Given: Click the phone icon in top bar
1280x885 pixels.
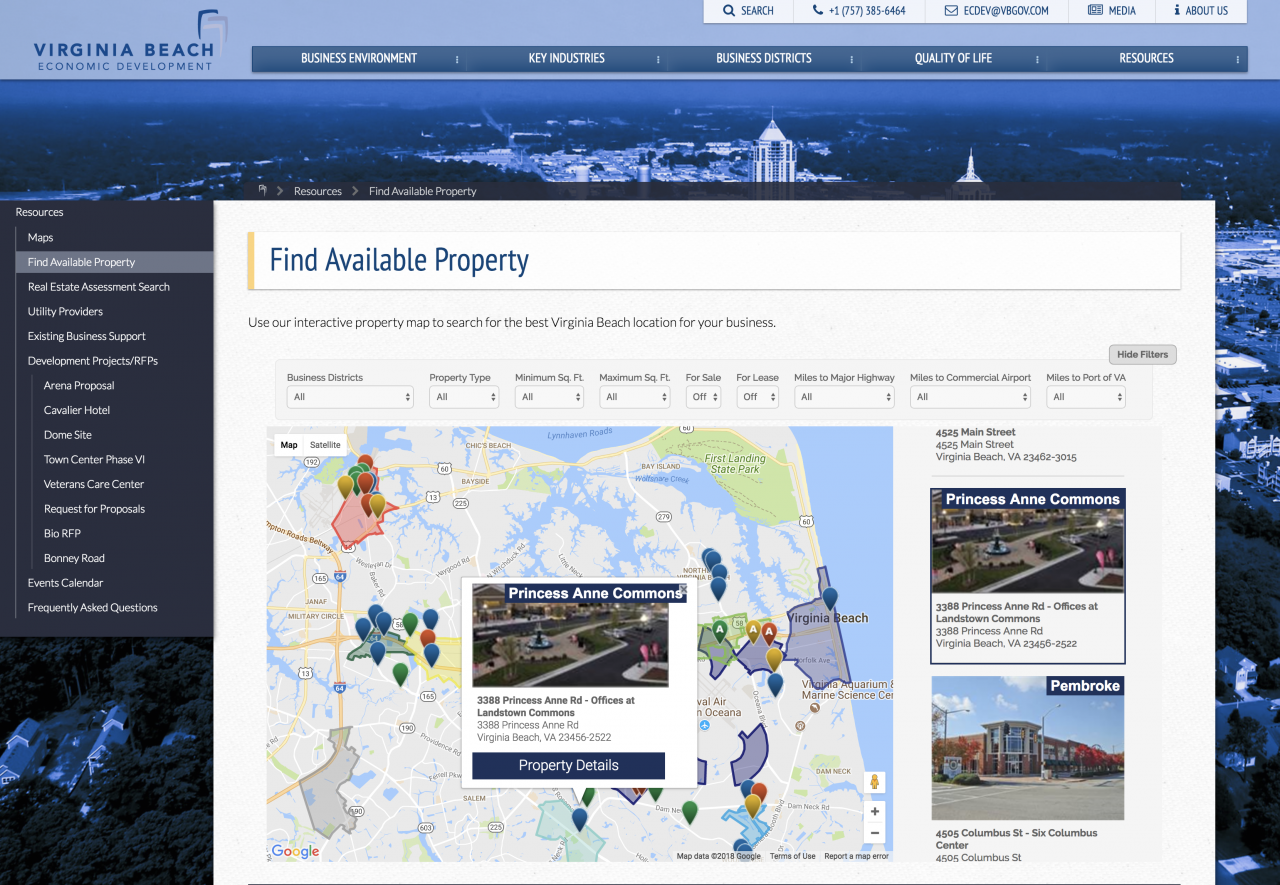Looking at the screenshot, I should [x=819, y=11].
